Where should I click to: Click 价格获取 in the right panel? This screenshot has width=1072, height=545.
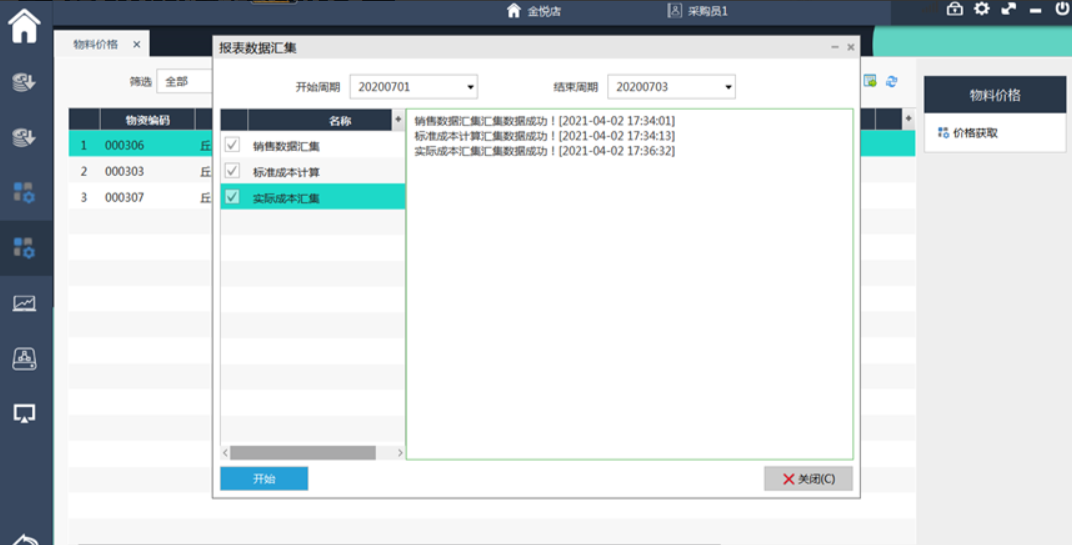tap(973, 133)
